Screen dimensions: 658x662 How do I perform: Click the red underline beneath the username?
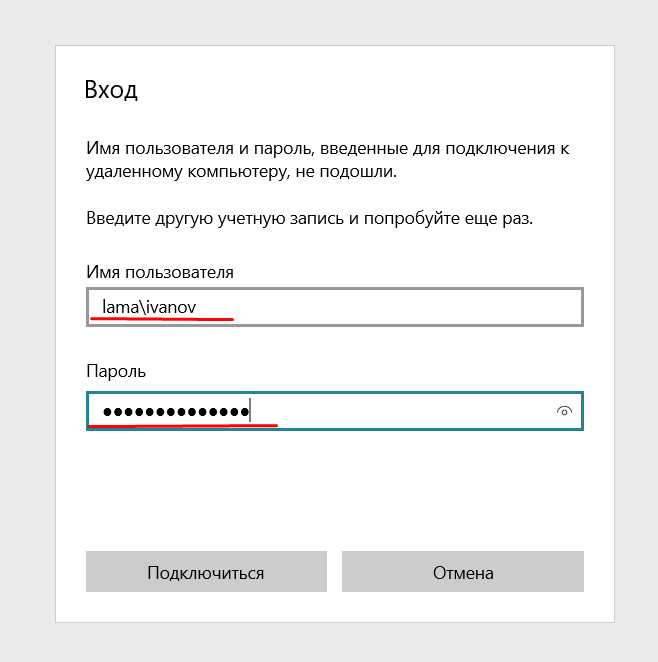pyautogui.click(x=160, y=320)
